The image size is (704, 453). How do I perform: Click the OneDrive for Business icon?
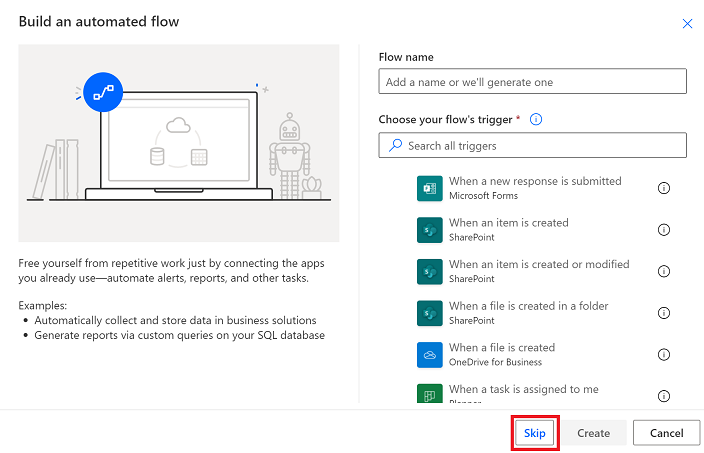click(429, 355)
